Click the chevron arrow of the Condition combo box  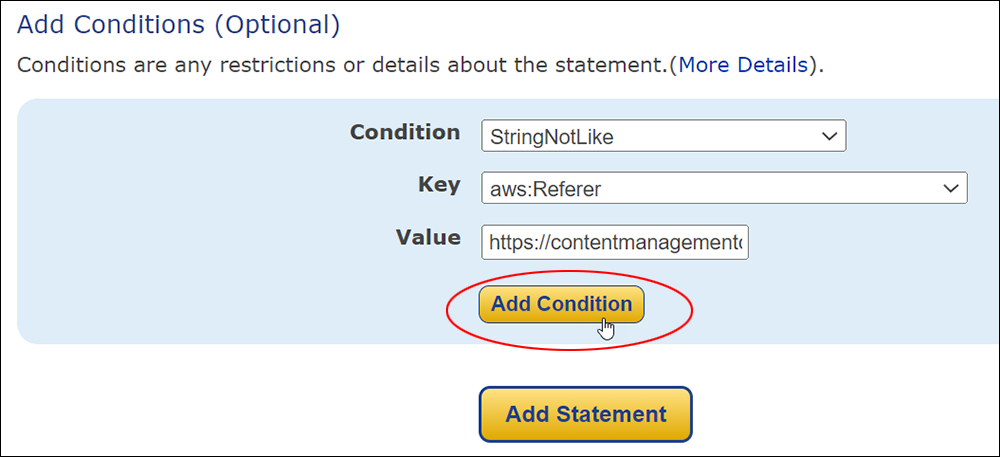tap(828, 136)
